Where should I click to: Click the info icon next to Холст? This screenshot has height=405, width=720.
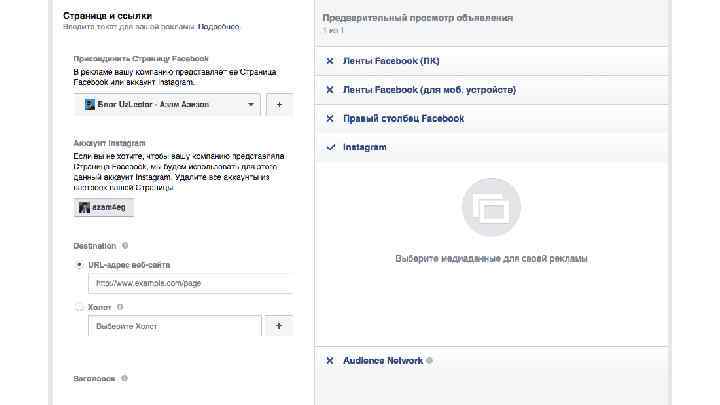click(x=120, y=307)
